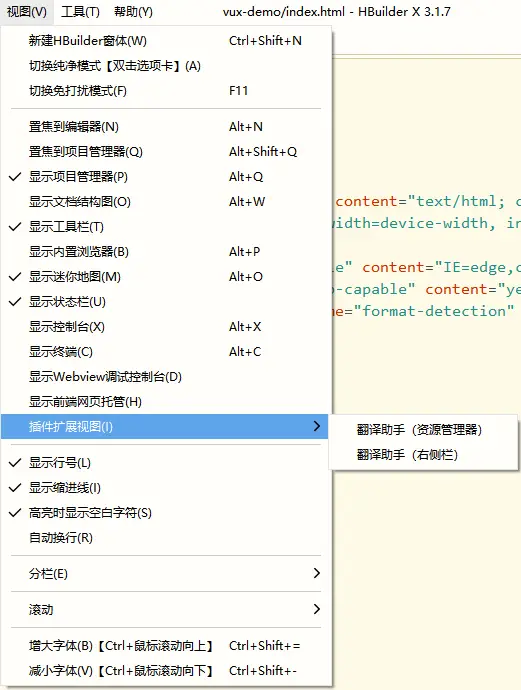Click the Alt+Shift+Q shortcut text
Viewport: 521px width, 690px height.
(263, 152)
